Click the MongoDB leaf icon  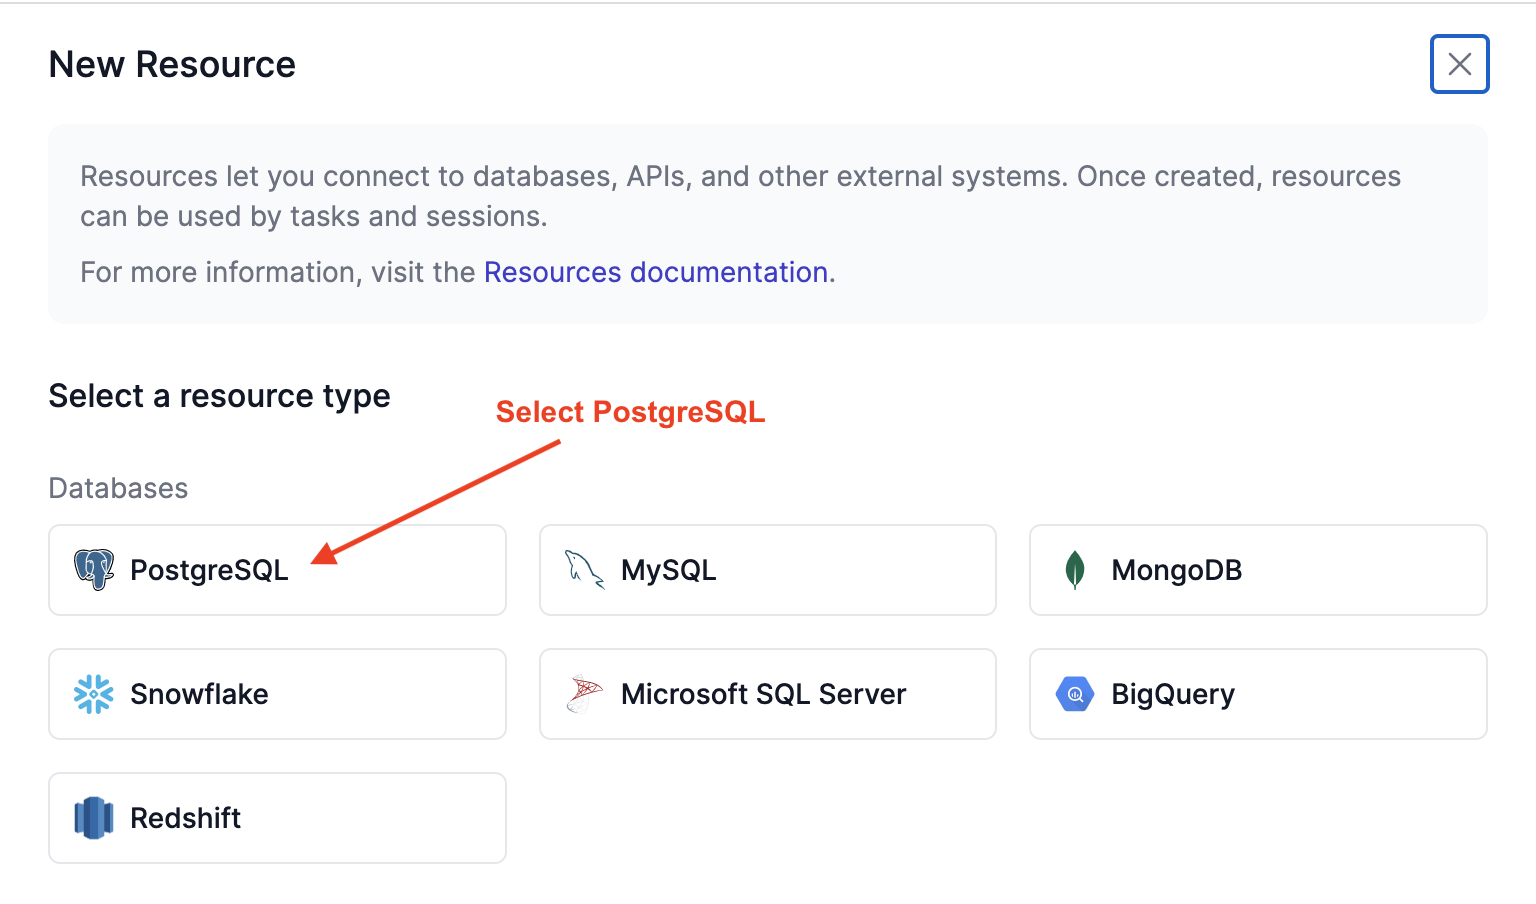click(1075, 570)
